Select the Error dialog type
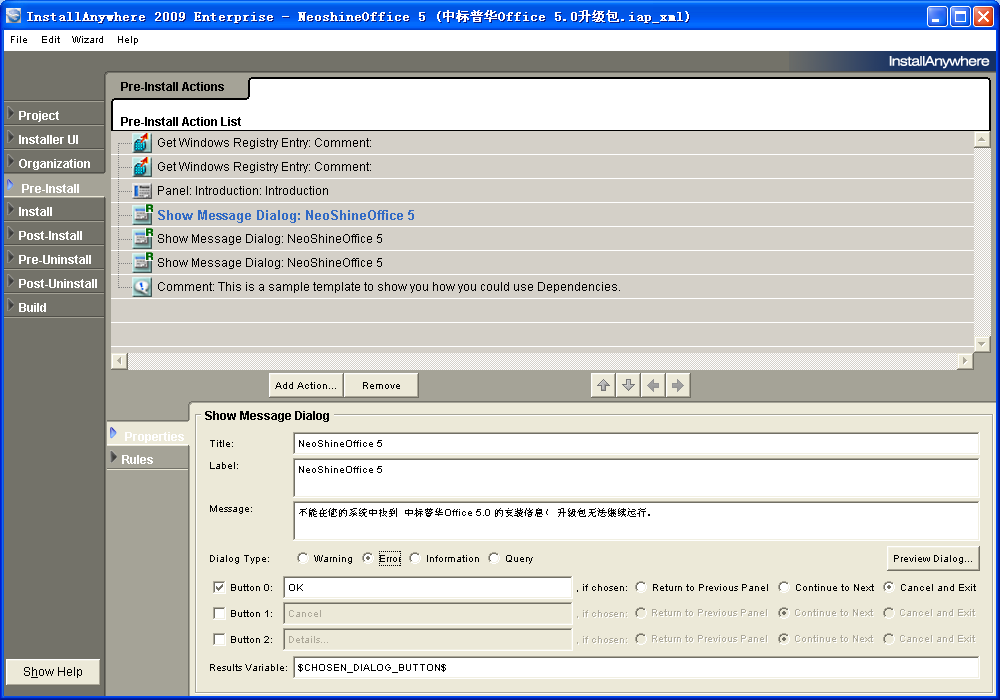The width and height of the screenshot is (1000, 700). pyautogui.click(x=368, y=558)
